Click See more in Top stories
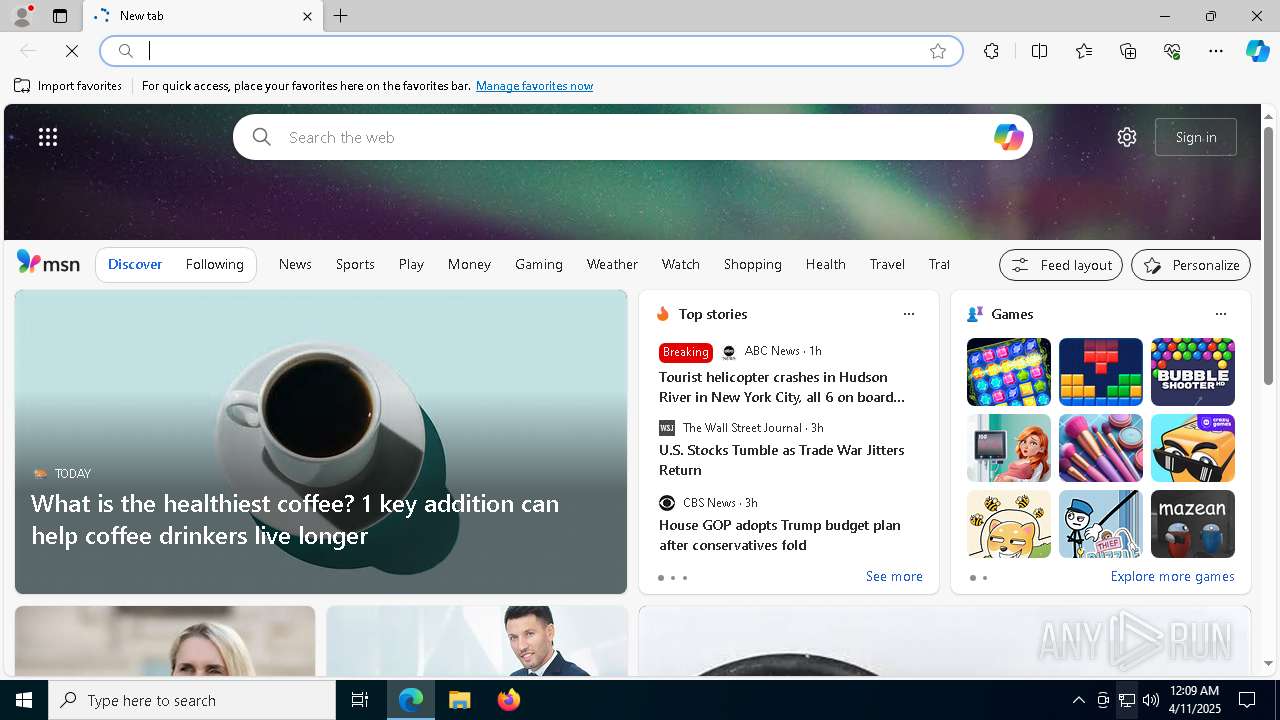The height and width of the screenshot is (720, 1280). click(x=894, y=577)
